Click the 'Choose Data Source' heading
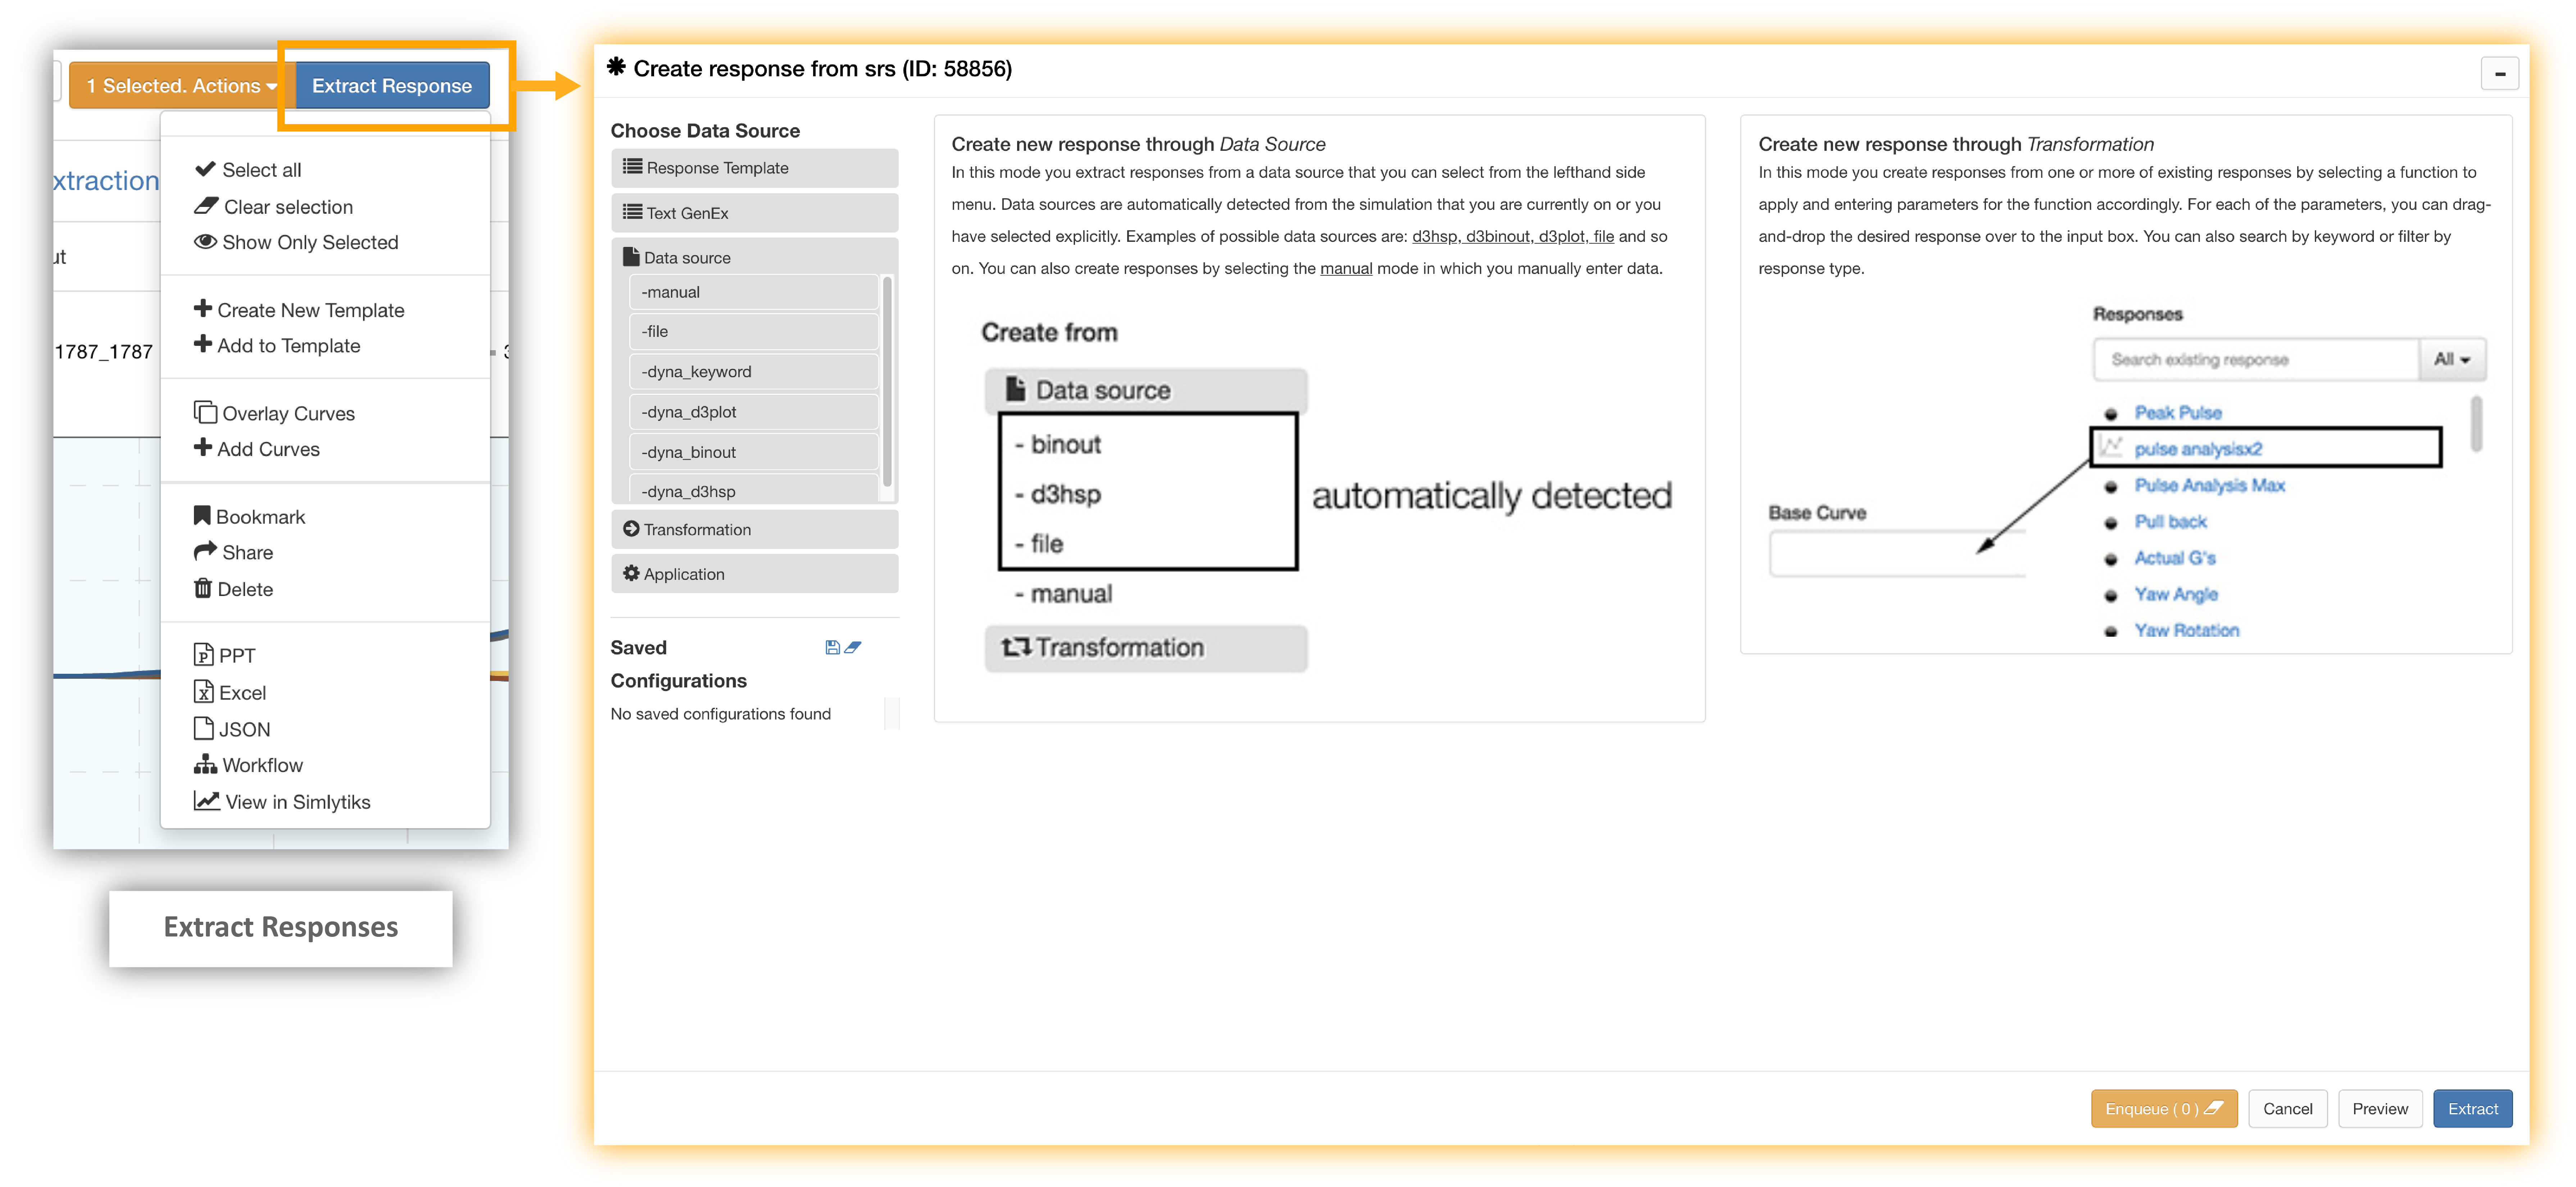This screenshot has width=2576, height=1187. coord(705,131)
